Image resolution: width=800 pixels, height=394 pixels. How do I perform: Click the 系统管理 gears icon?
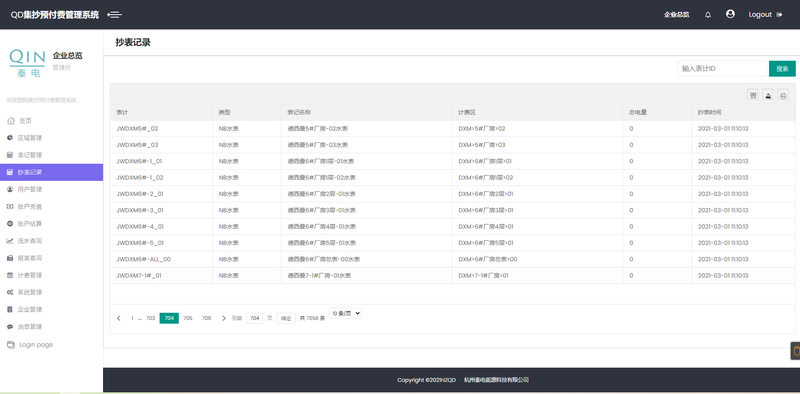(10, 292)
